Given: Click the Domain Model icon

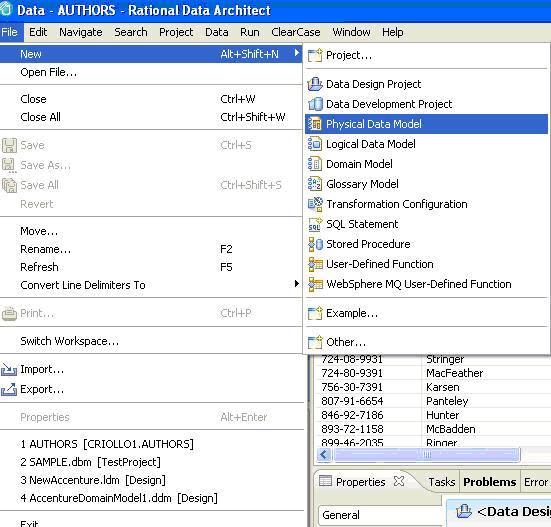Looking at the screenshot, I should (315, 164).
